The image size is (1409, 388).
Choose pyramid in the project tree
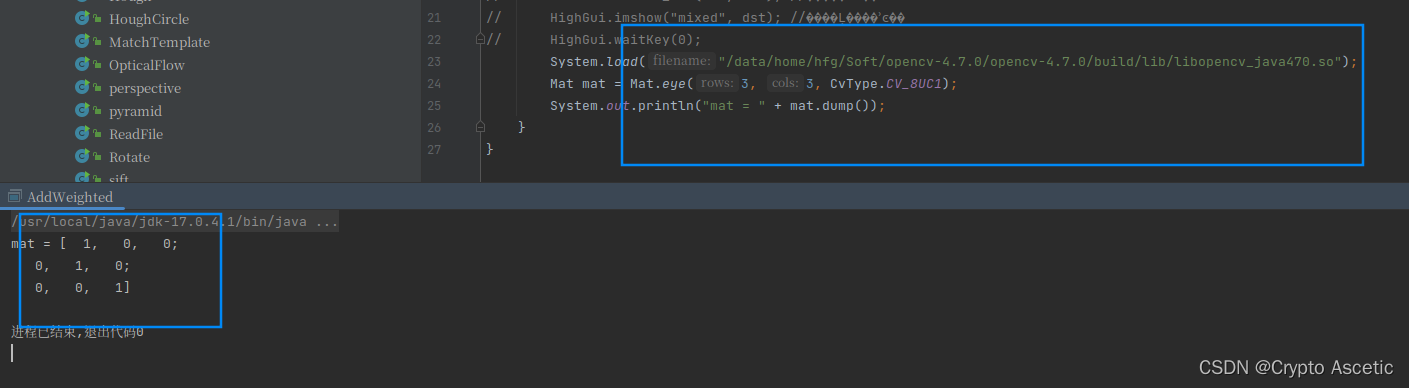[x=135, y=111]
